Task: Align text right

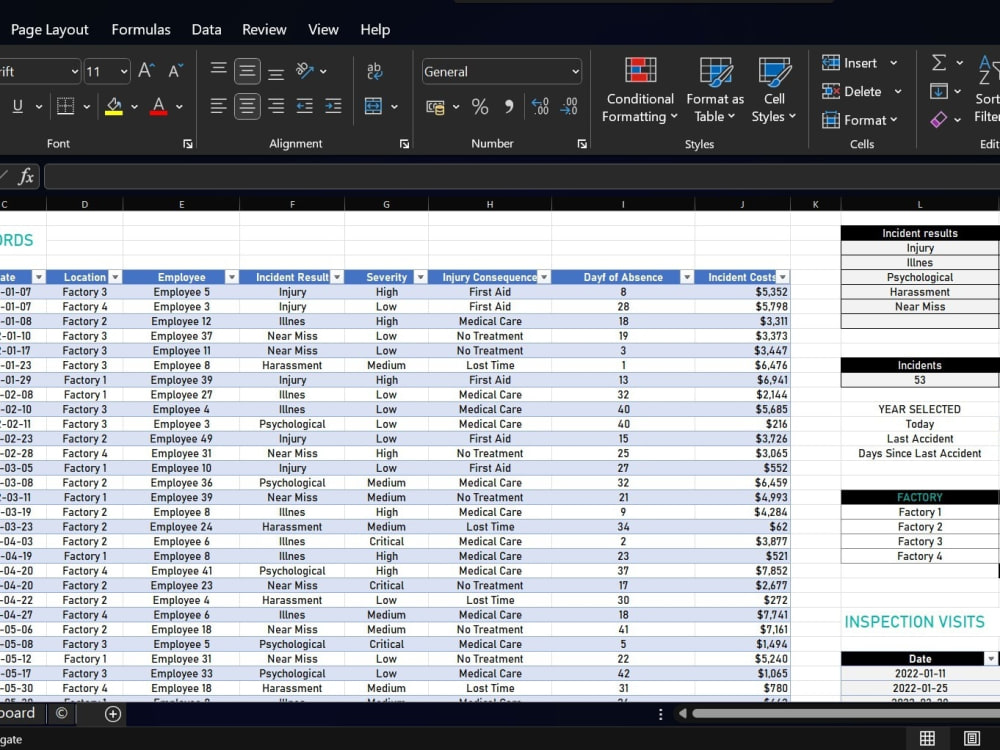Action: pyautogui.click(x=276, y=106)
